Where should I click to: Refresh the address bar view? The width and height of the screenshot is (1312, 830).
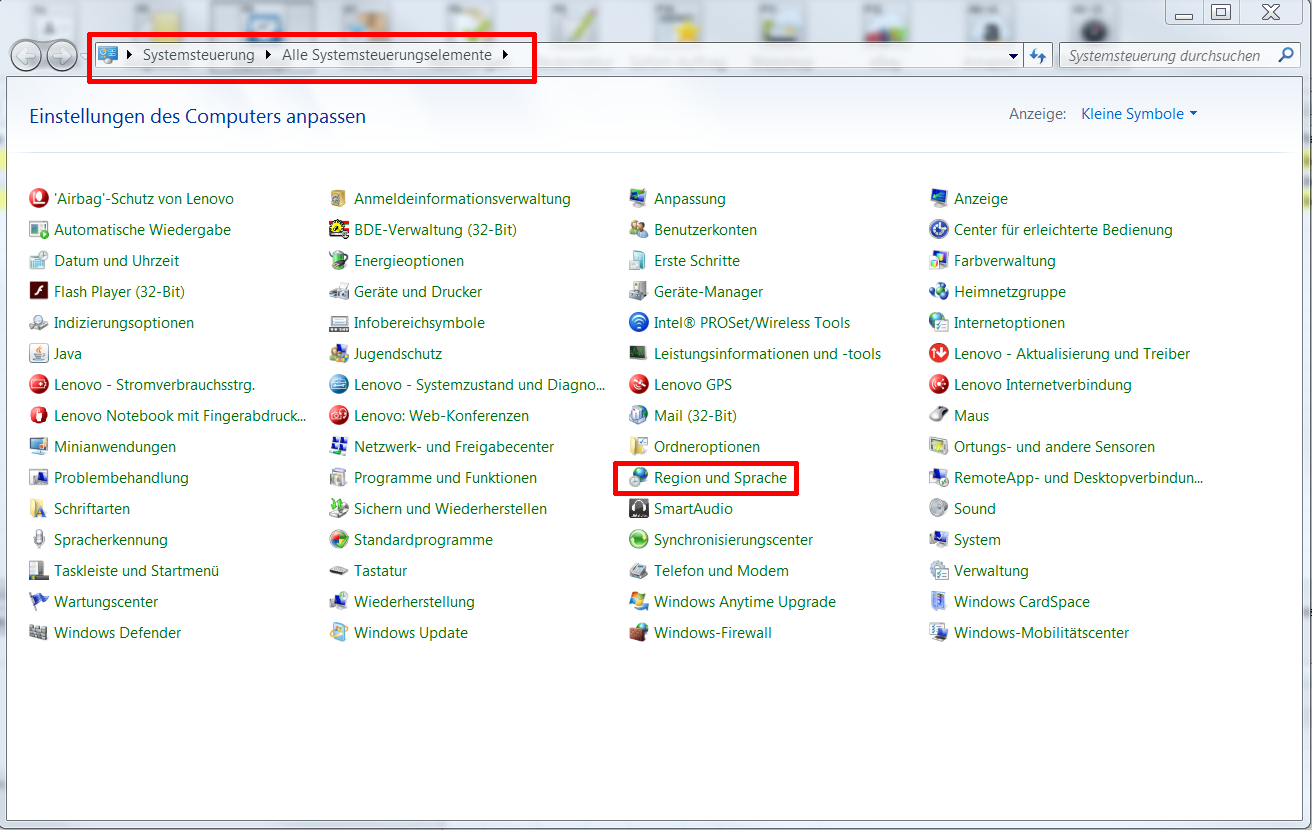[1038, 56]
